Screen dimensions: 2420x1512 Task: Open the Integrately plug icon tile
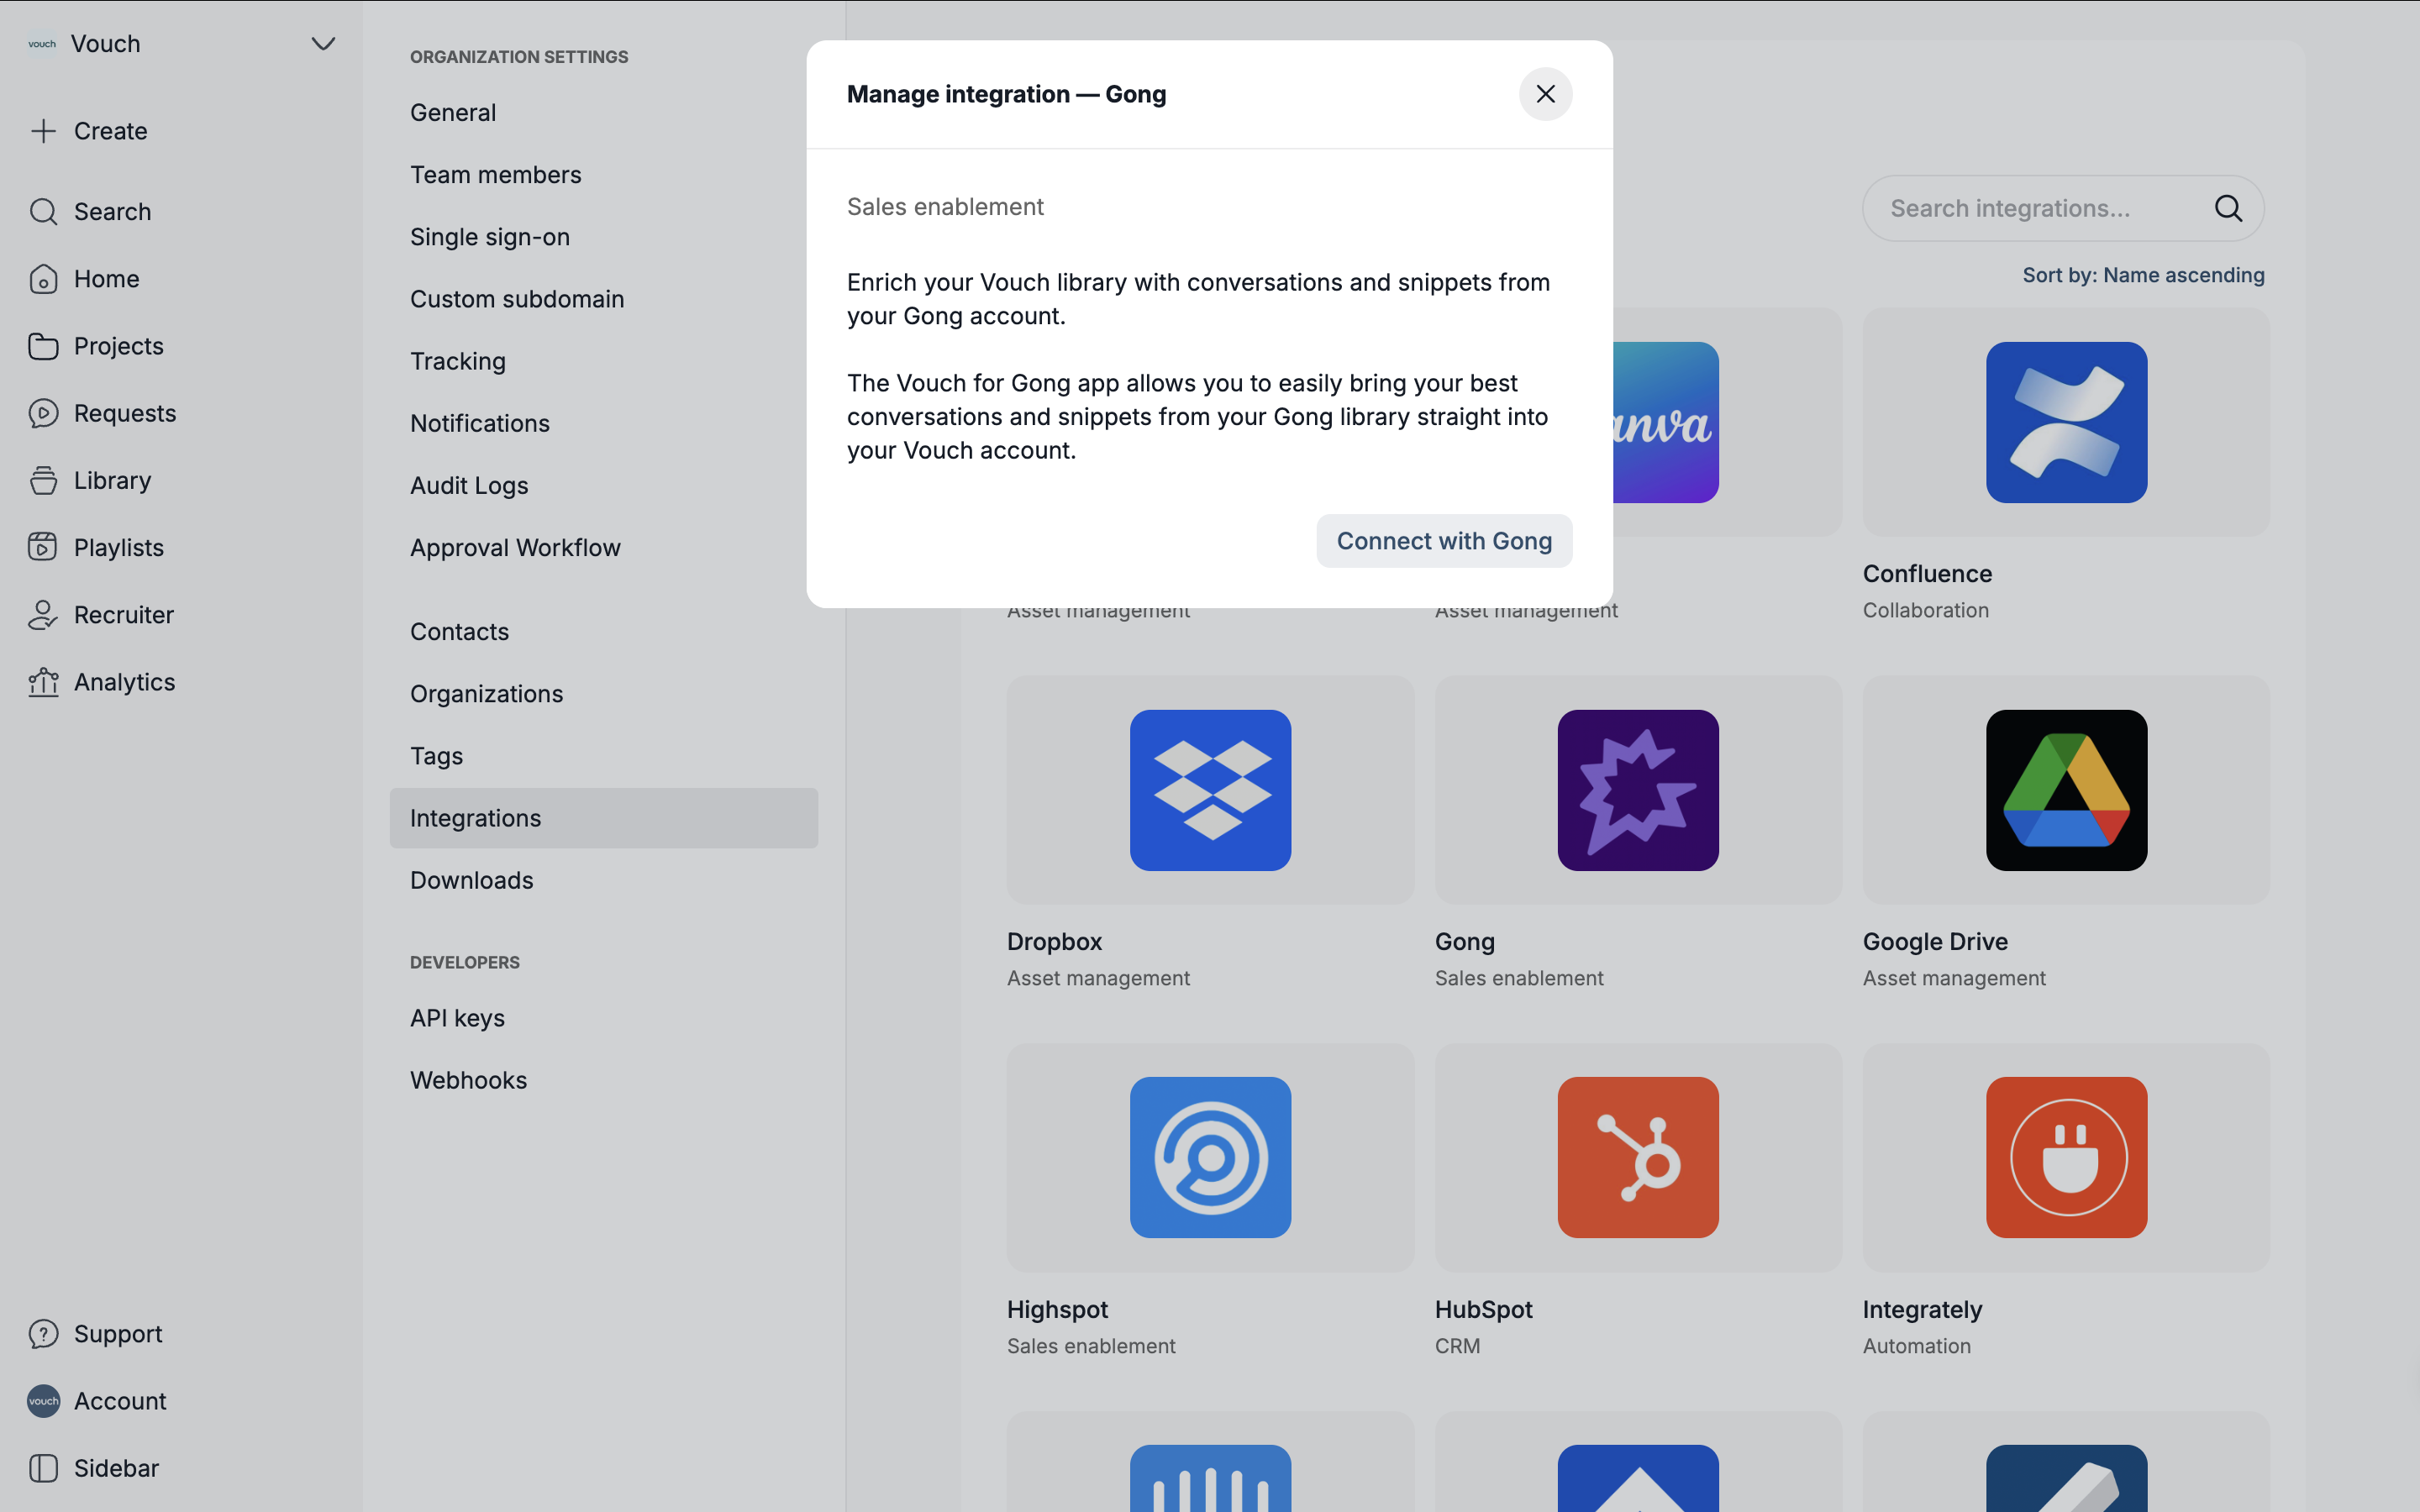click(2065, 1157)
